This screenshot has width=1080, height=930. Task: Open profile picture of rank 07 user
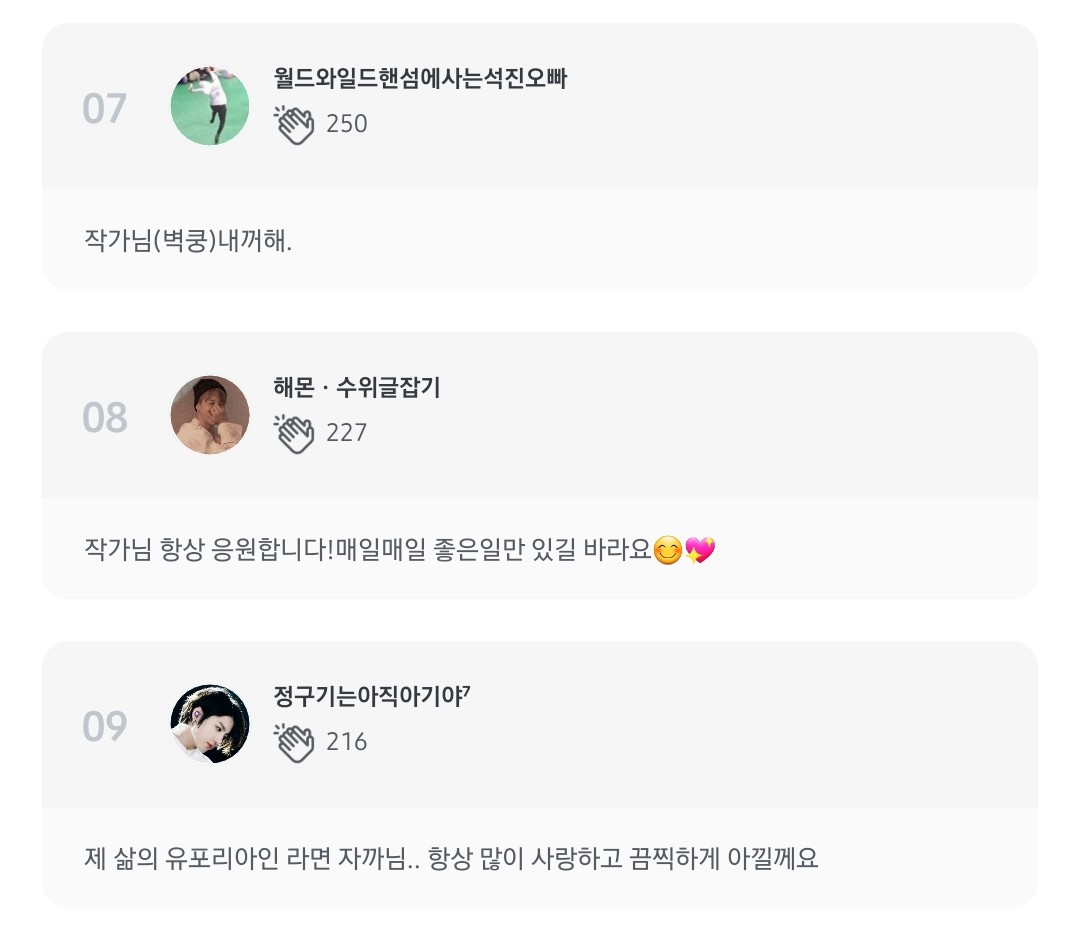pyautogui.click(x=210, y=106)
